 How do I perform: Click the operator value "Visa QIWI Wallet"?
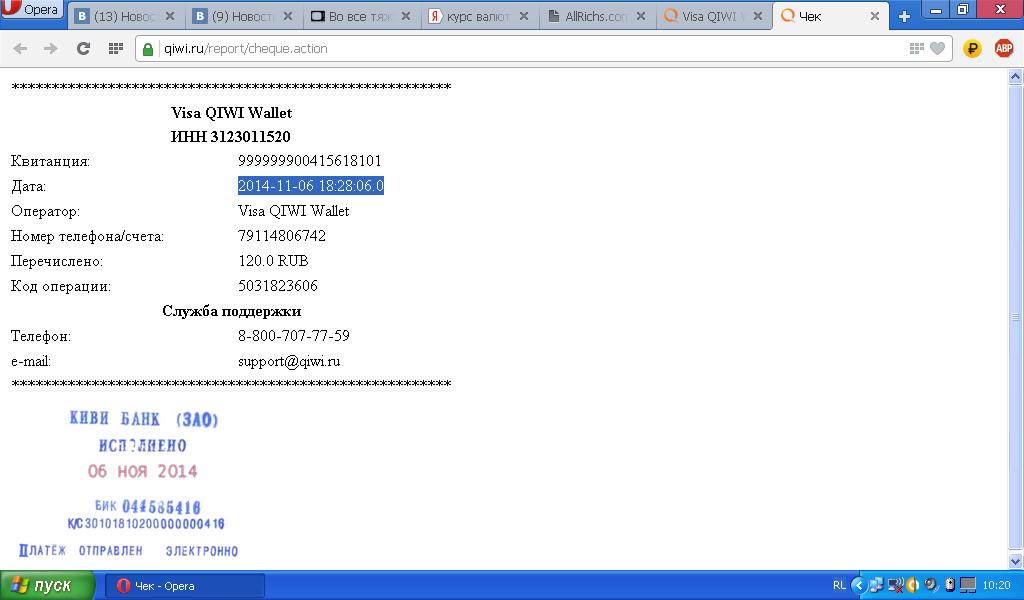pyautogui.click(x=293, y=211)
